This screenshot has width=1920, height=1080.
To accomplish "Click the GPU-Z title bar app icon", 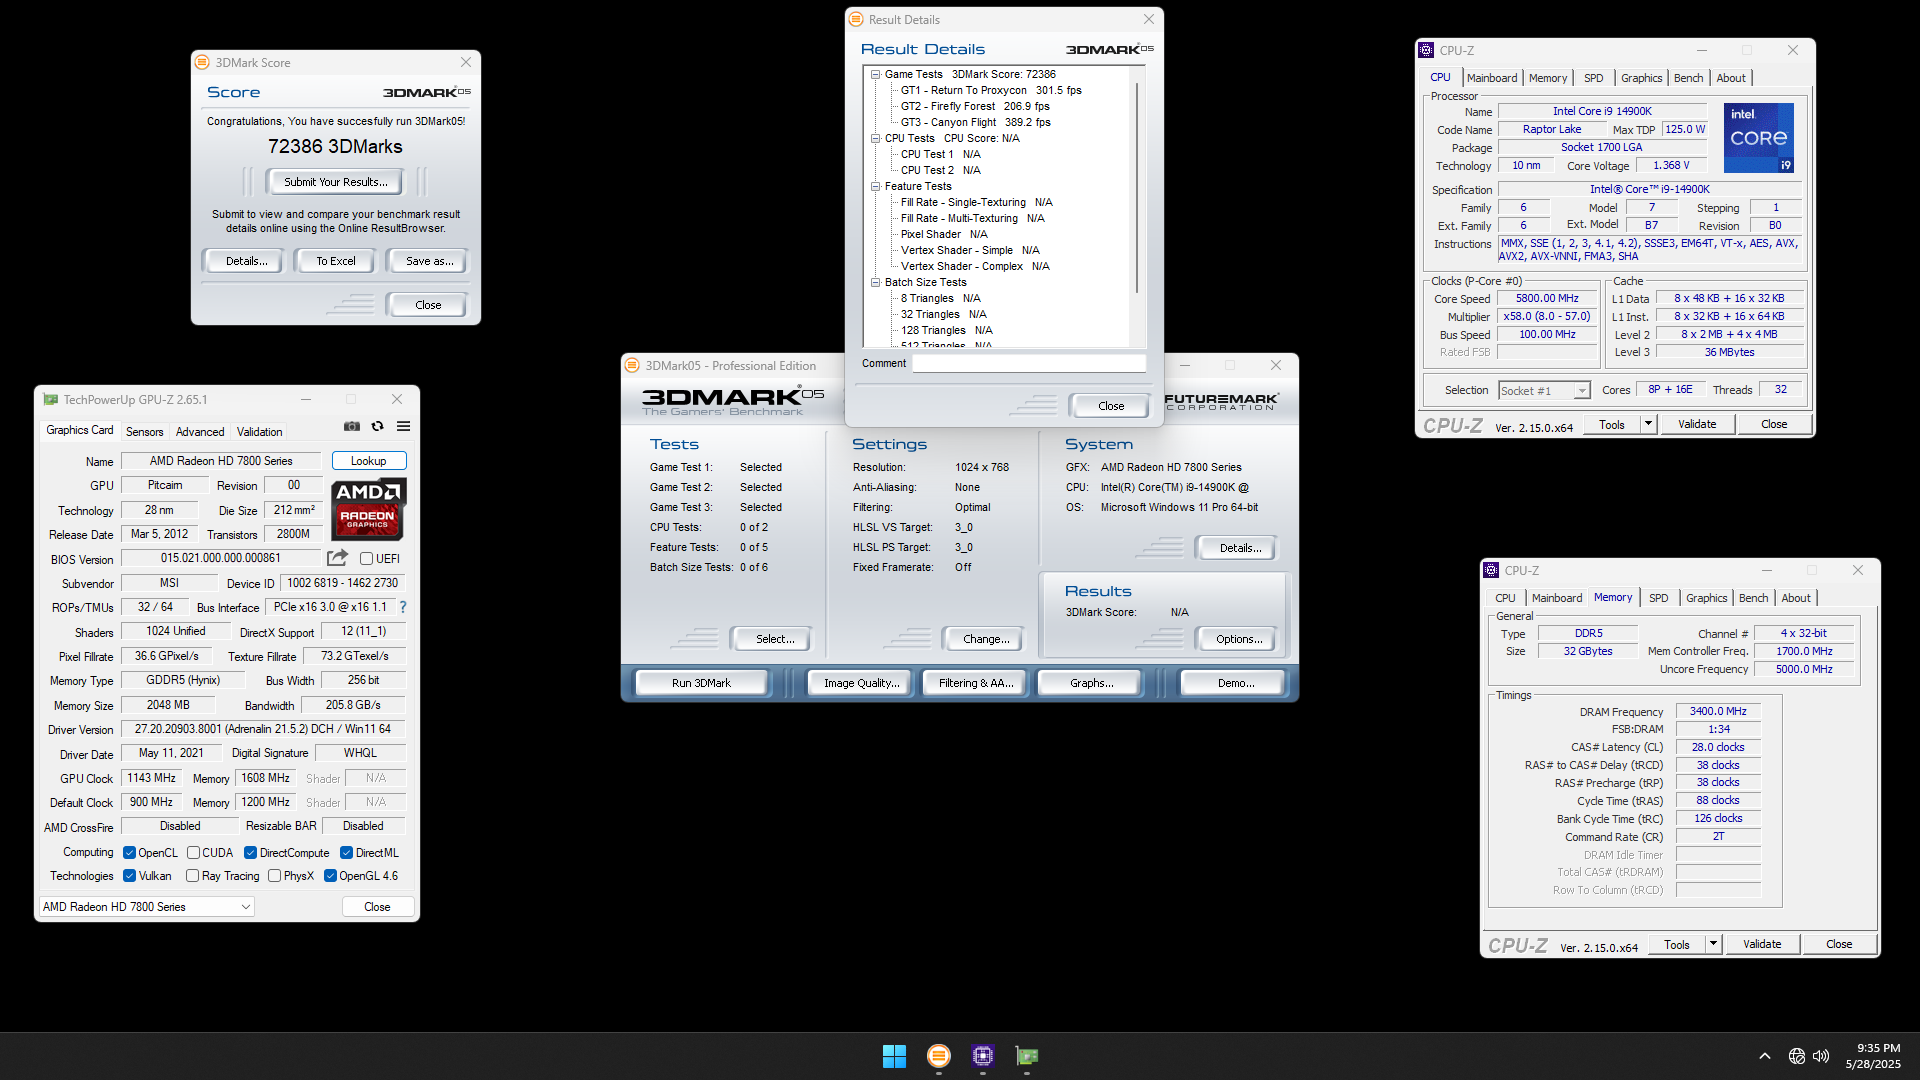I will pos(51,399).
